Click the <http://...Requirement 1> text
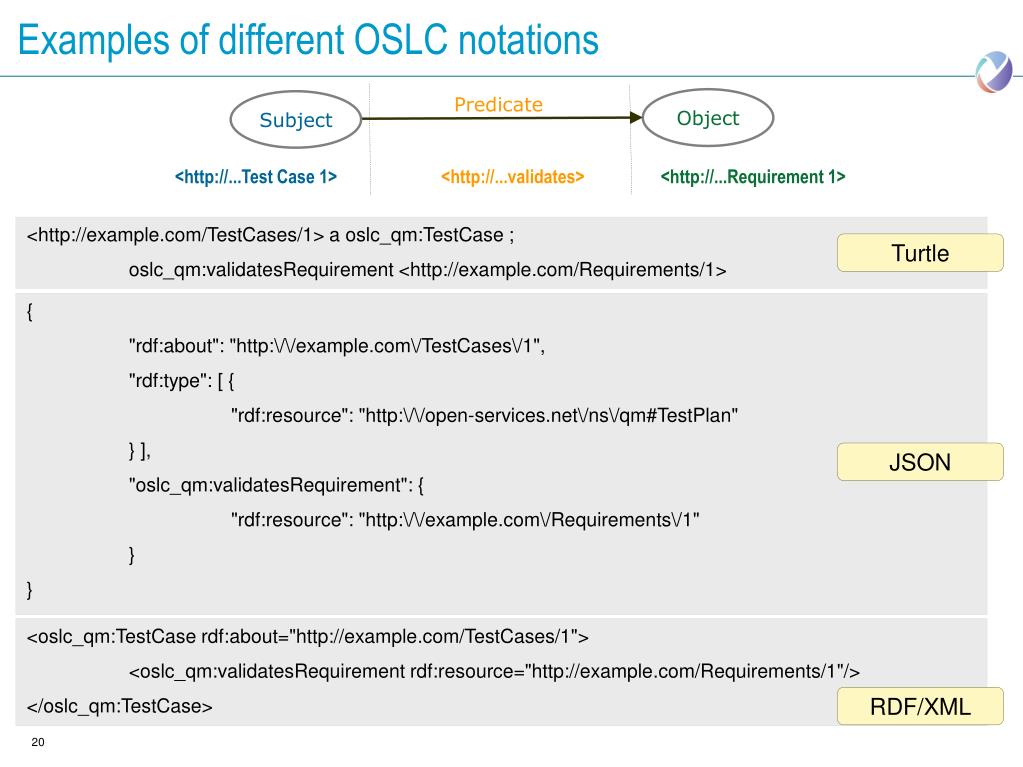 pyautogui.click(x=753, y=177)
